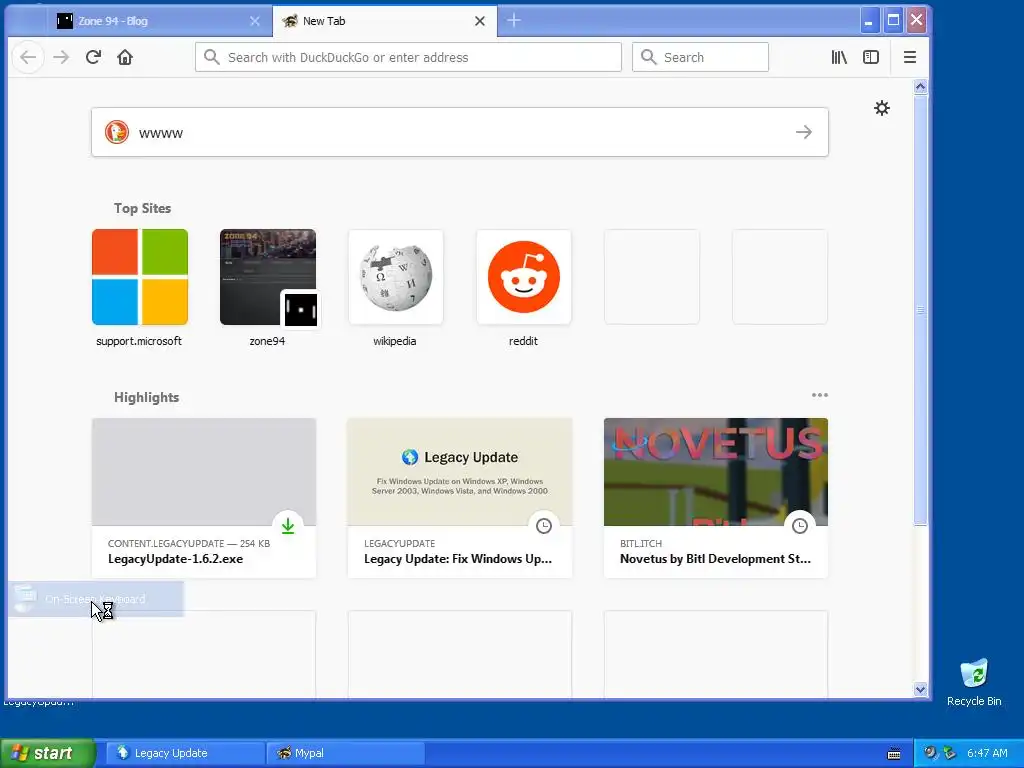
Task: Click the zone94 label text
Action: [x=267, y=341]
